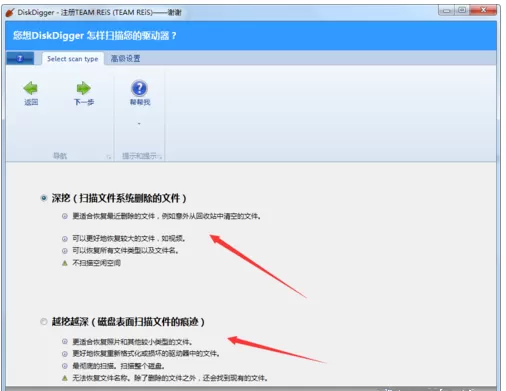506x391 pixels.
Task: Close the DiskDigger window
Action: pos(483,10)
